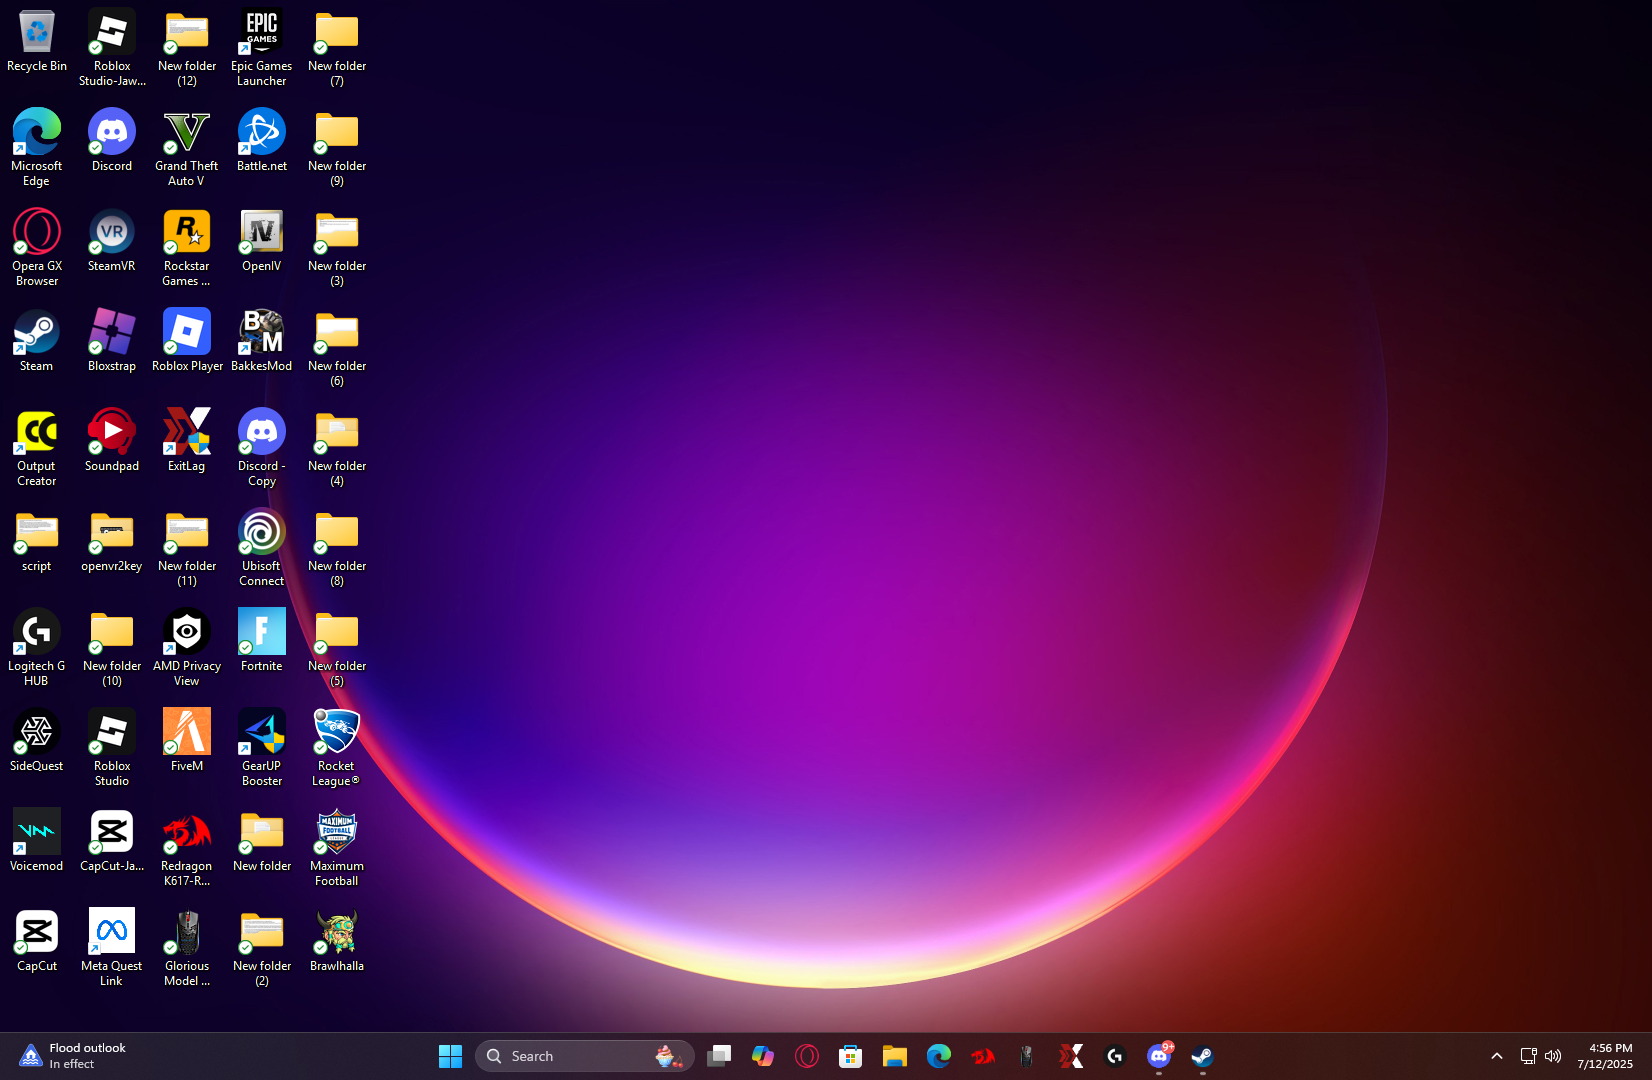Open Redragon software from the taskbar
This screenshot has height=1080, width=1652.
pyautogui.click(x=983, y=1056)
